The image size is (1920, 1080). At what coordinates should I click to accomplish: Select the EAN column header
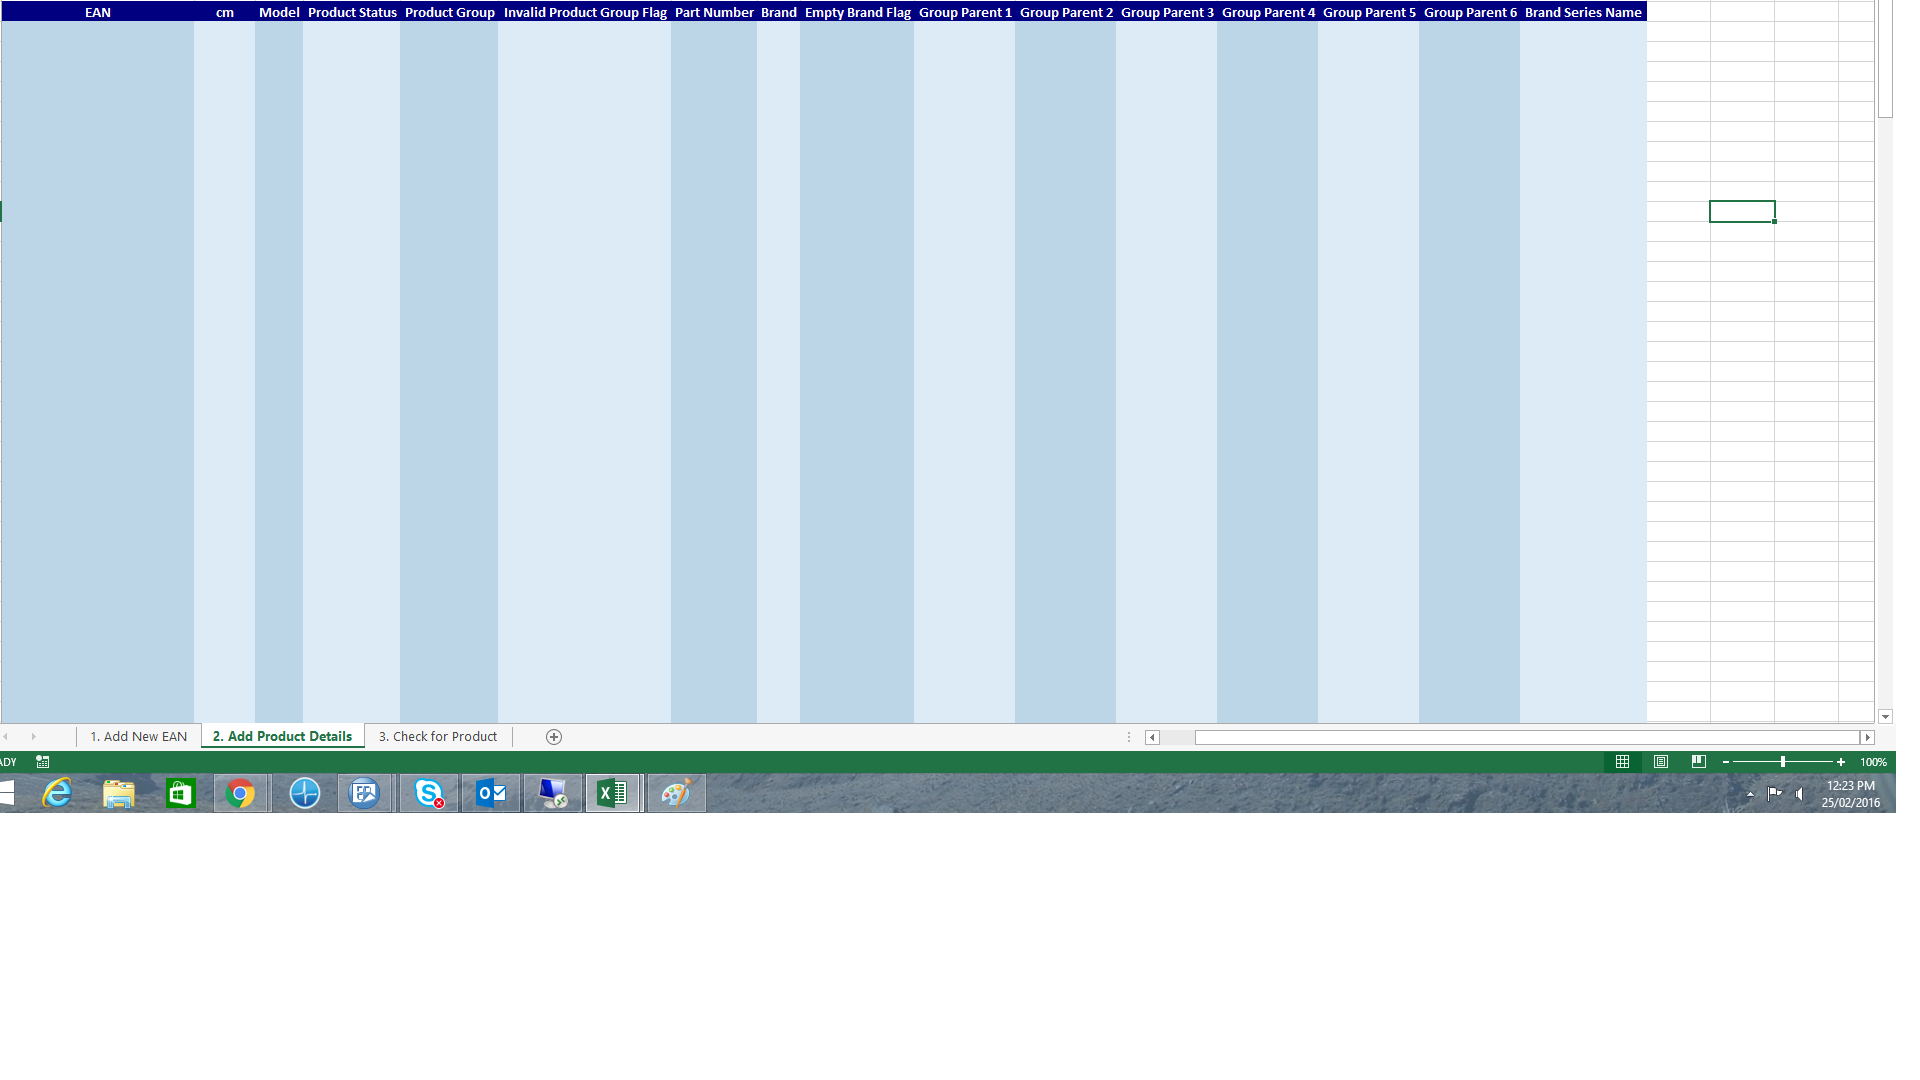click(x=96, y=12)
